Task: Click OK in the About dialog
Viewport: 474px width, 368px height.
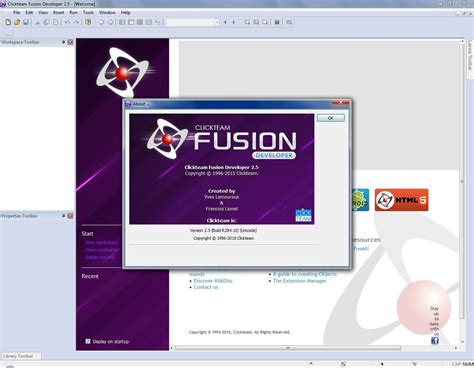Action: pyautogui.click(x=330, y=118)
